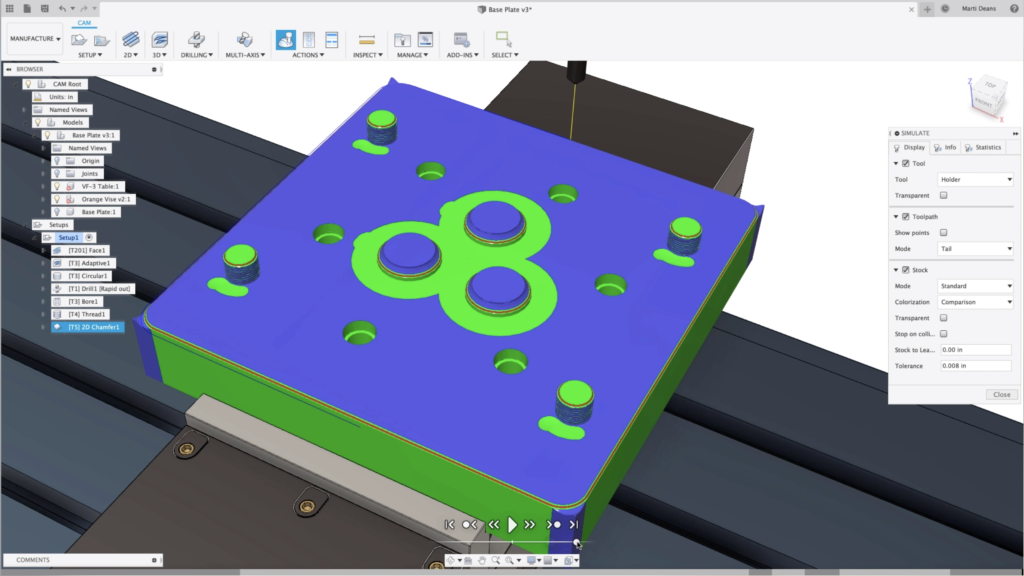The height and width of the screenshot is (576, 1024).
Task: Click the Setup Sheet icon
Action: pyautogui.click(x=332, y=39)
